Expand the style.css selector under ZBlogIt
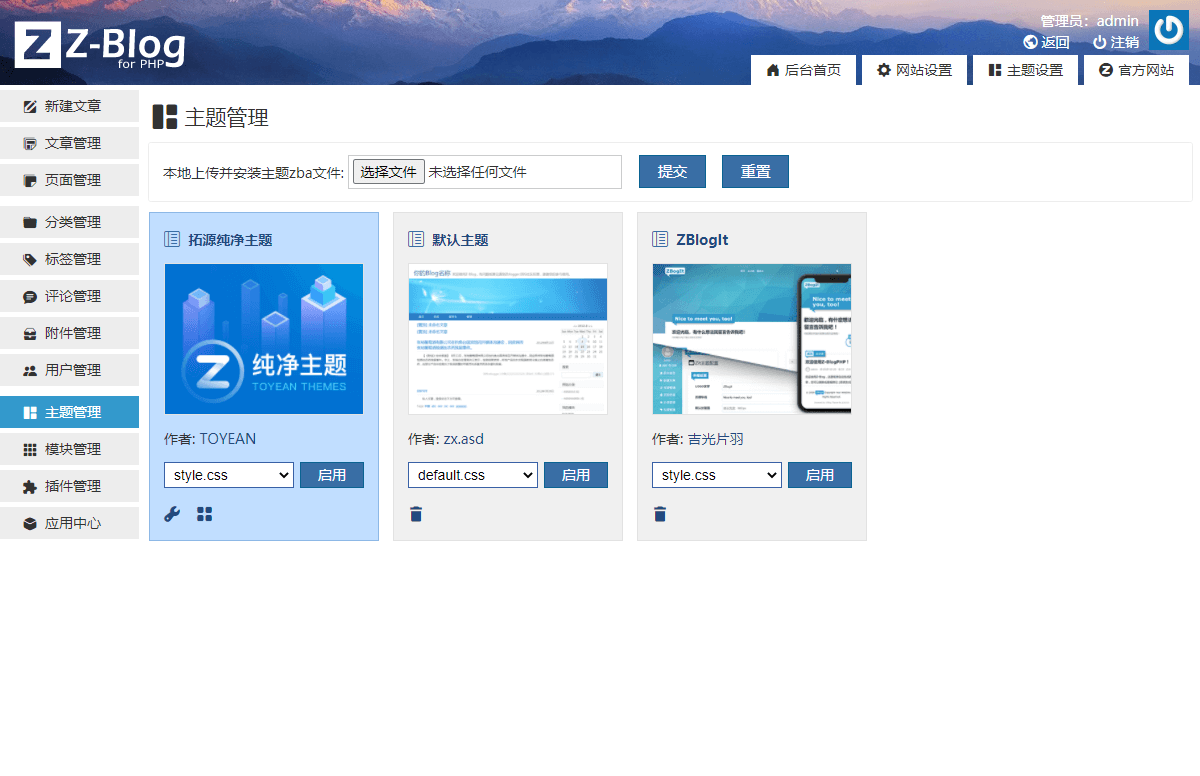The image size is (1200, 776). click(x=716, y=474)
